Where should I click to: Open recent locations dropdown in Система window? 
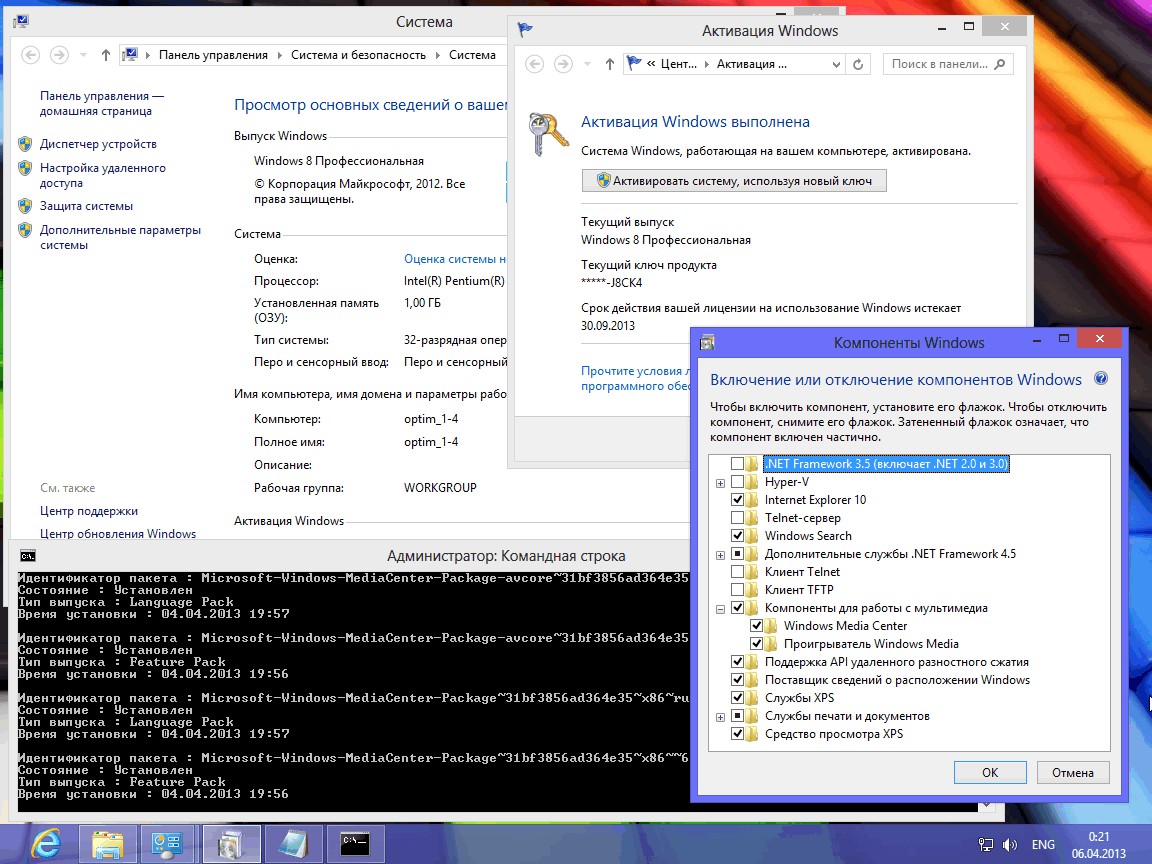pyautogui.click(x=83, y=55)
